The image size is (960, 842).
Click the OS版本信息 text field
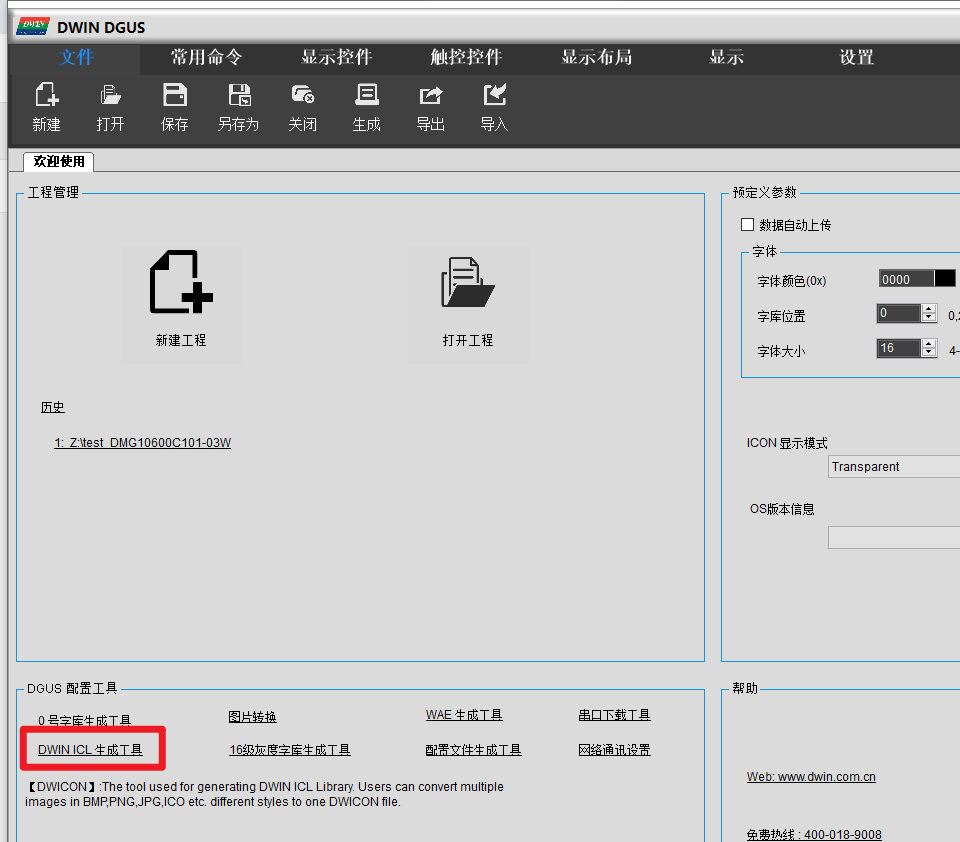[894, 538]
